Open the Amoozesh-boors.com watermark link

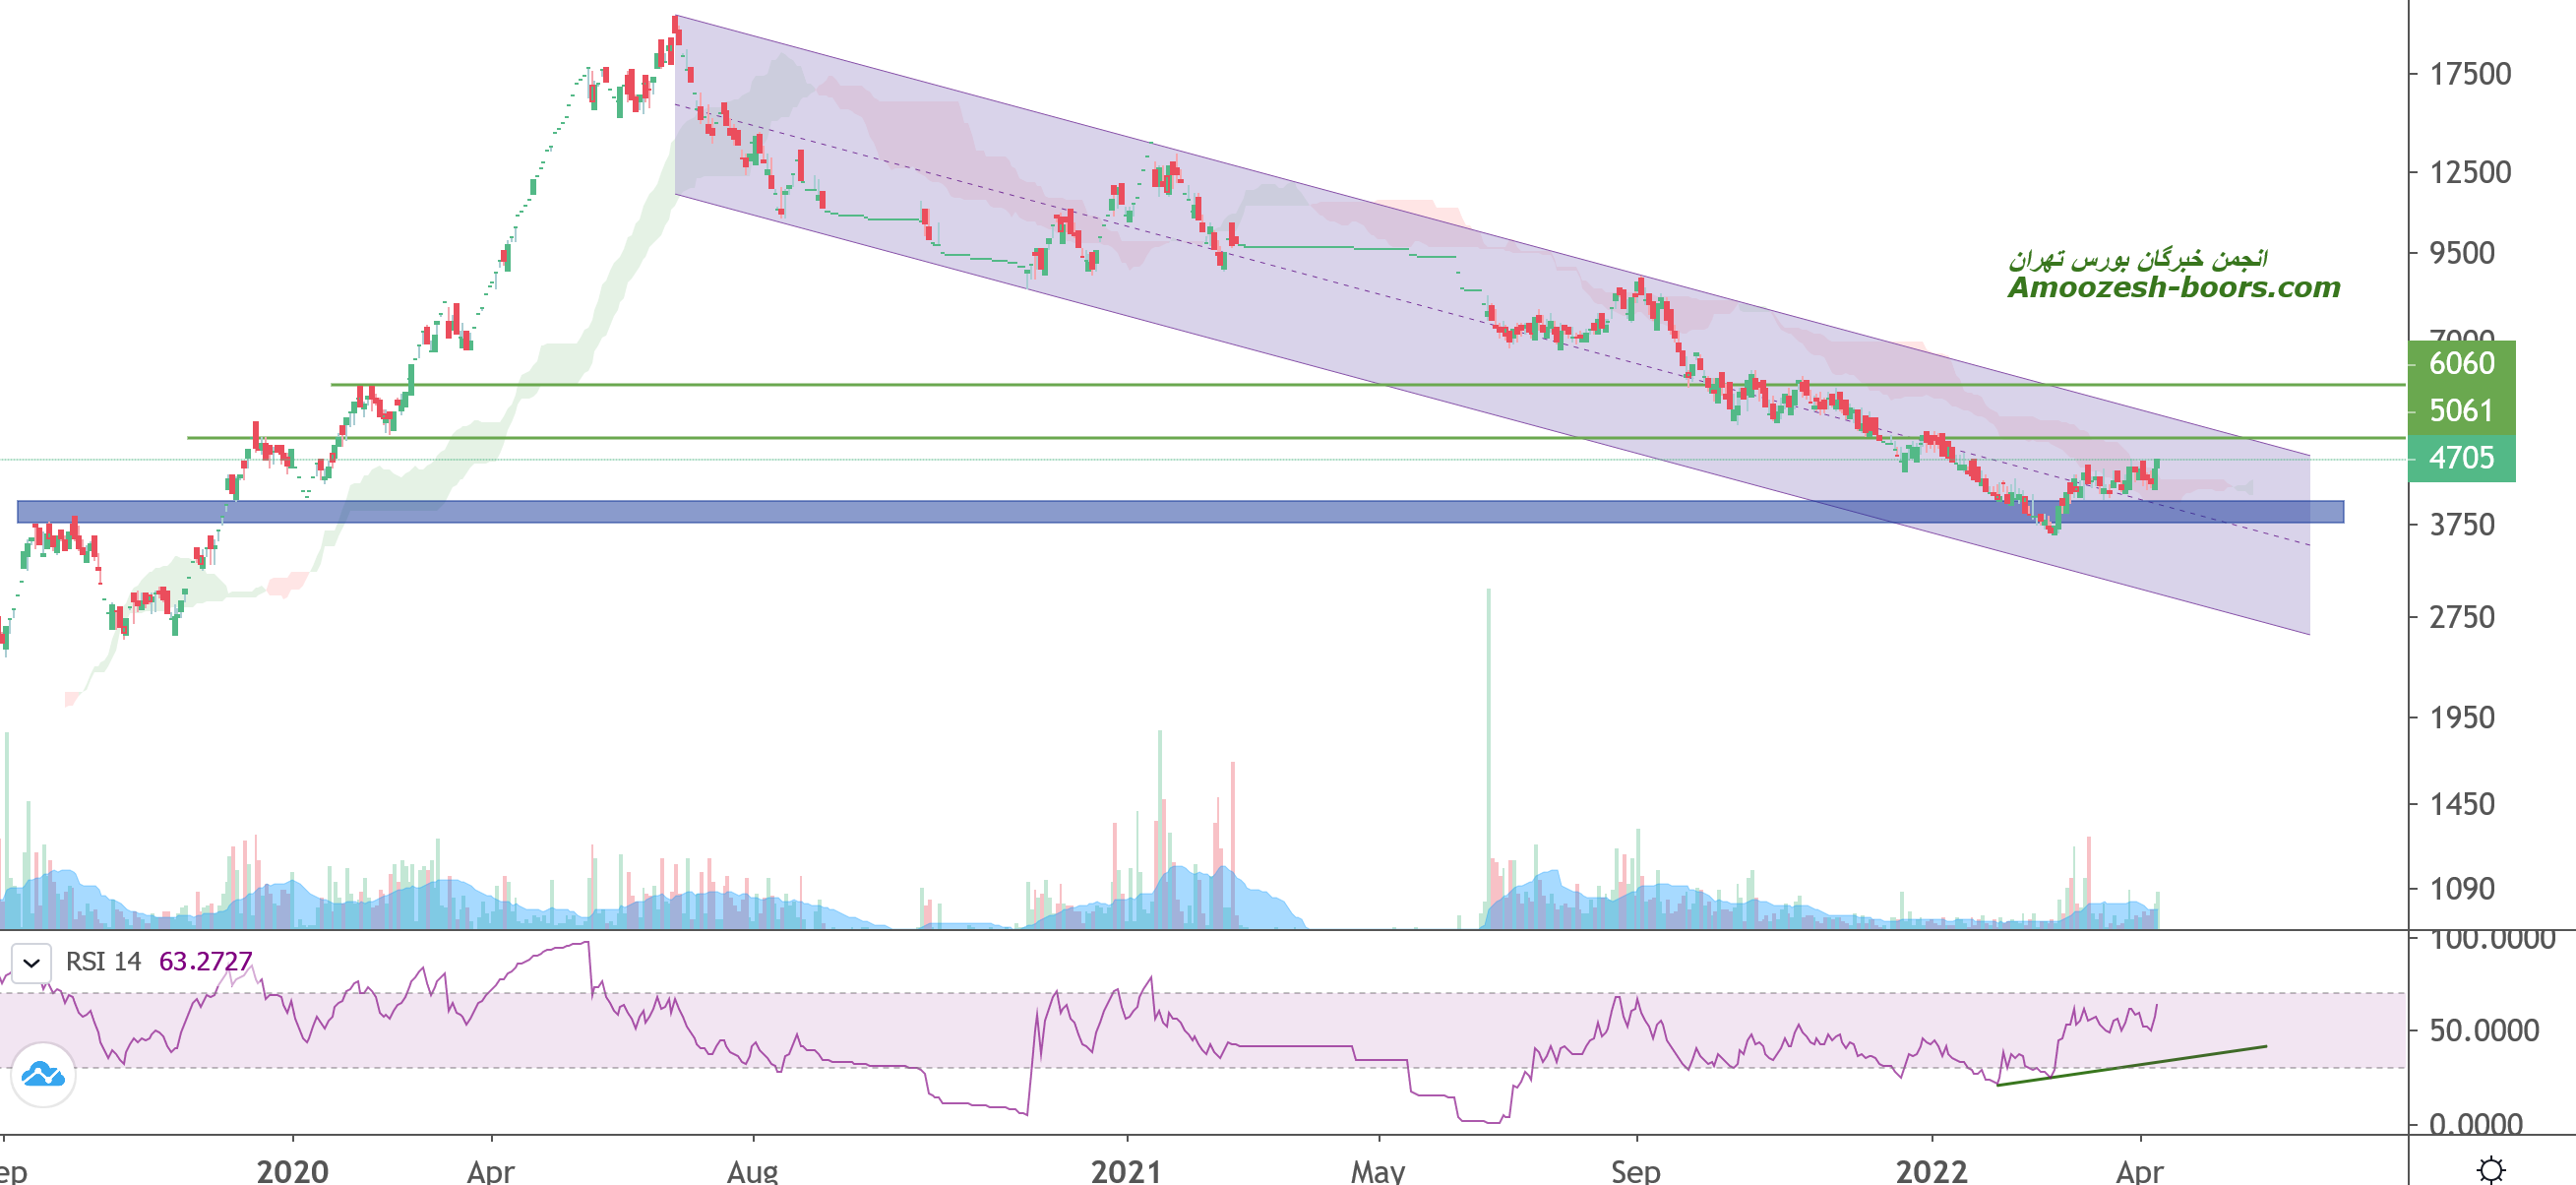2173,288
